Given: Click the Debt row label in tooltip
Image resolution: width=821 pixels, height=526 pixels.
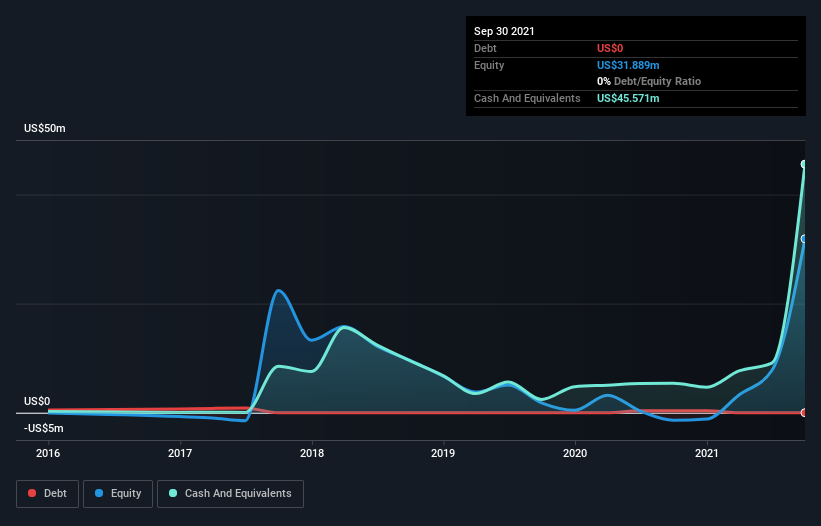Looking at the screenshot, I should (x=485, y=48).
